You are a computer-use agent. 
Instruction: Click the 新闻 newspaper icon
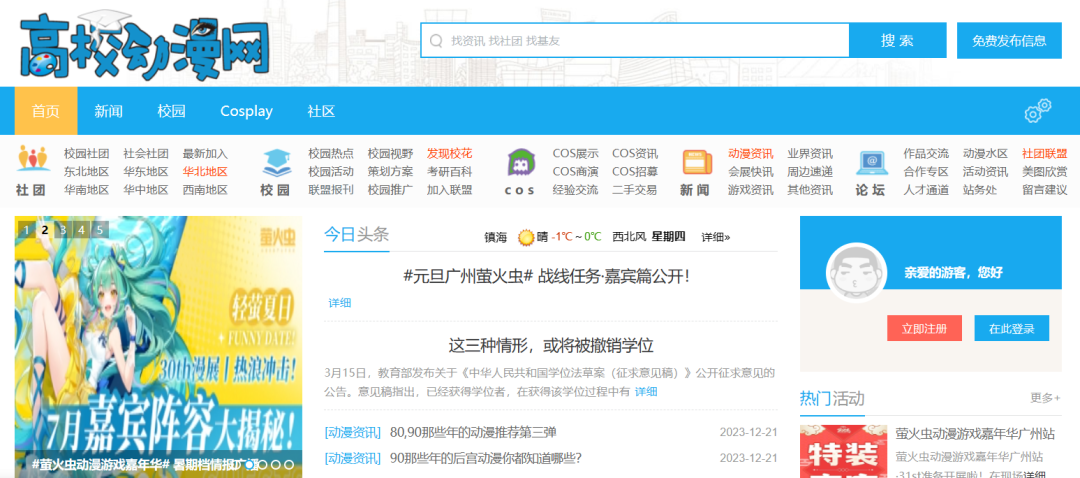pyautogui.click(x=697, y=162)
